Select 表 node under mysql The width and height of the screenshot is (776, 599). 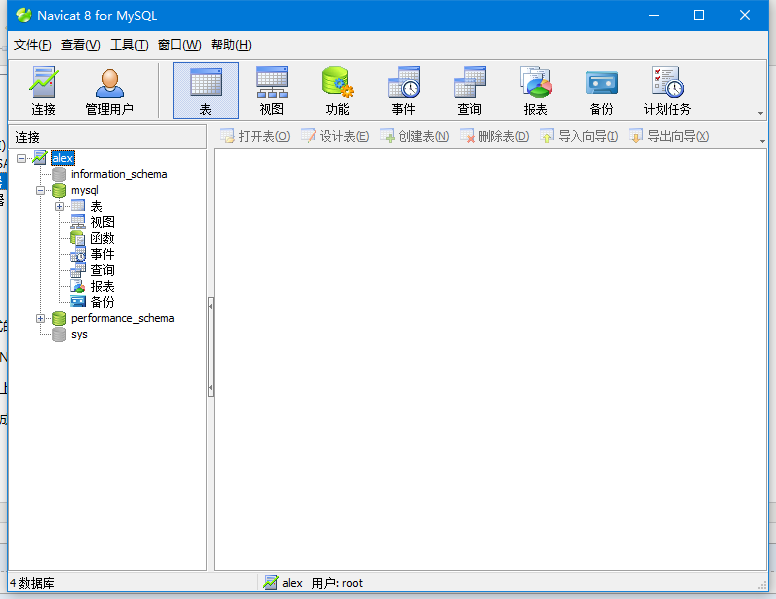click(97, 206)
